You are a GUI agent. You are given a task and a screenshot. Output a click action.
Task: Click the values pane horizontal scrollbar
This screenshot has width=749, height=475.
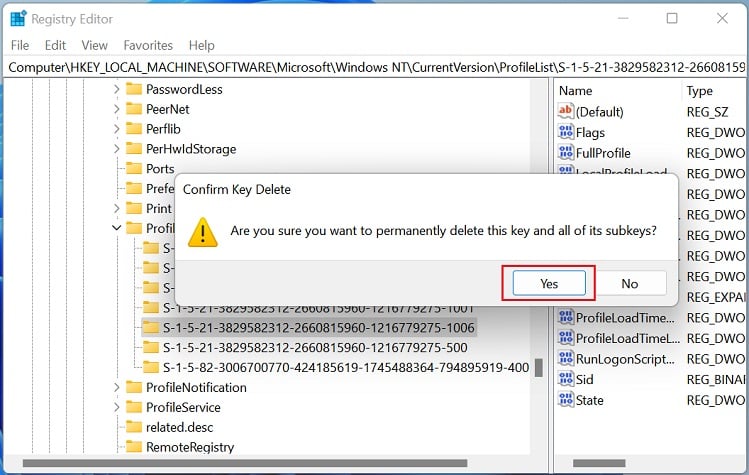(x=599, y=463)
